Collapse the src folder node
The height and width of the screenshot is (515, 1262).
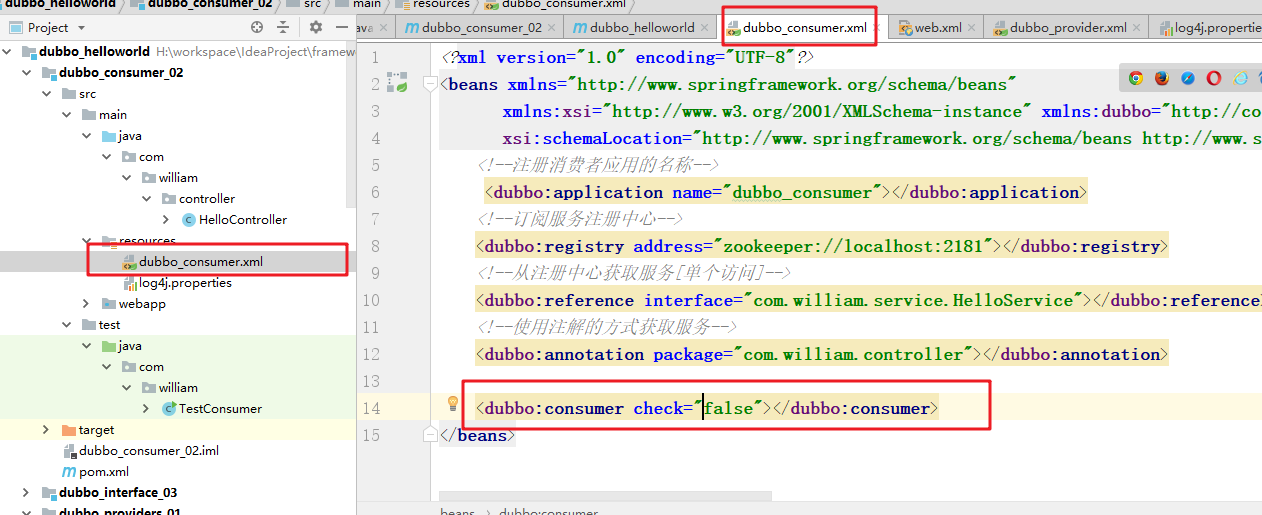click(x=47, y=94)
